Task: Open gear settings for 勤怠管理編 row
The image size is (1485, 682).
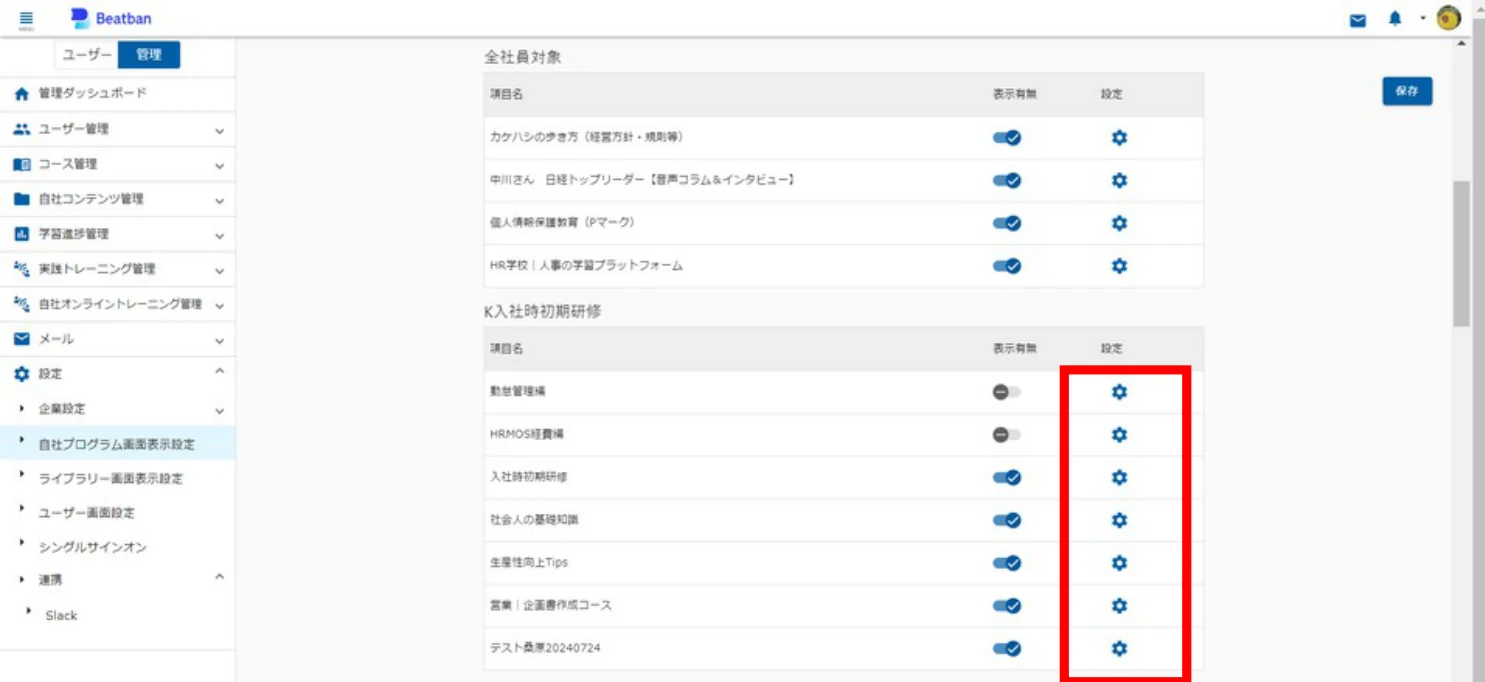Action: pos(1119,392)
